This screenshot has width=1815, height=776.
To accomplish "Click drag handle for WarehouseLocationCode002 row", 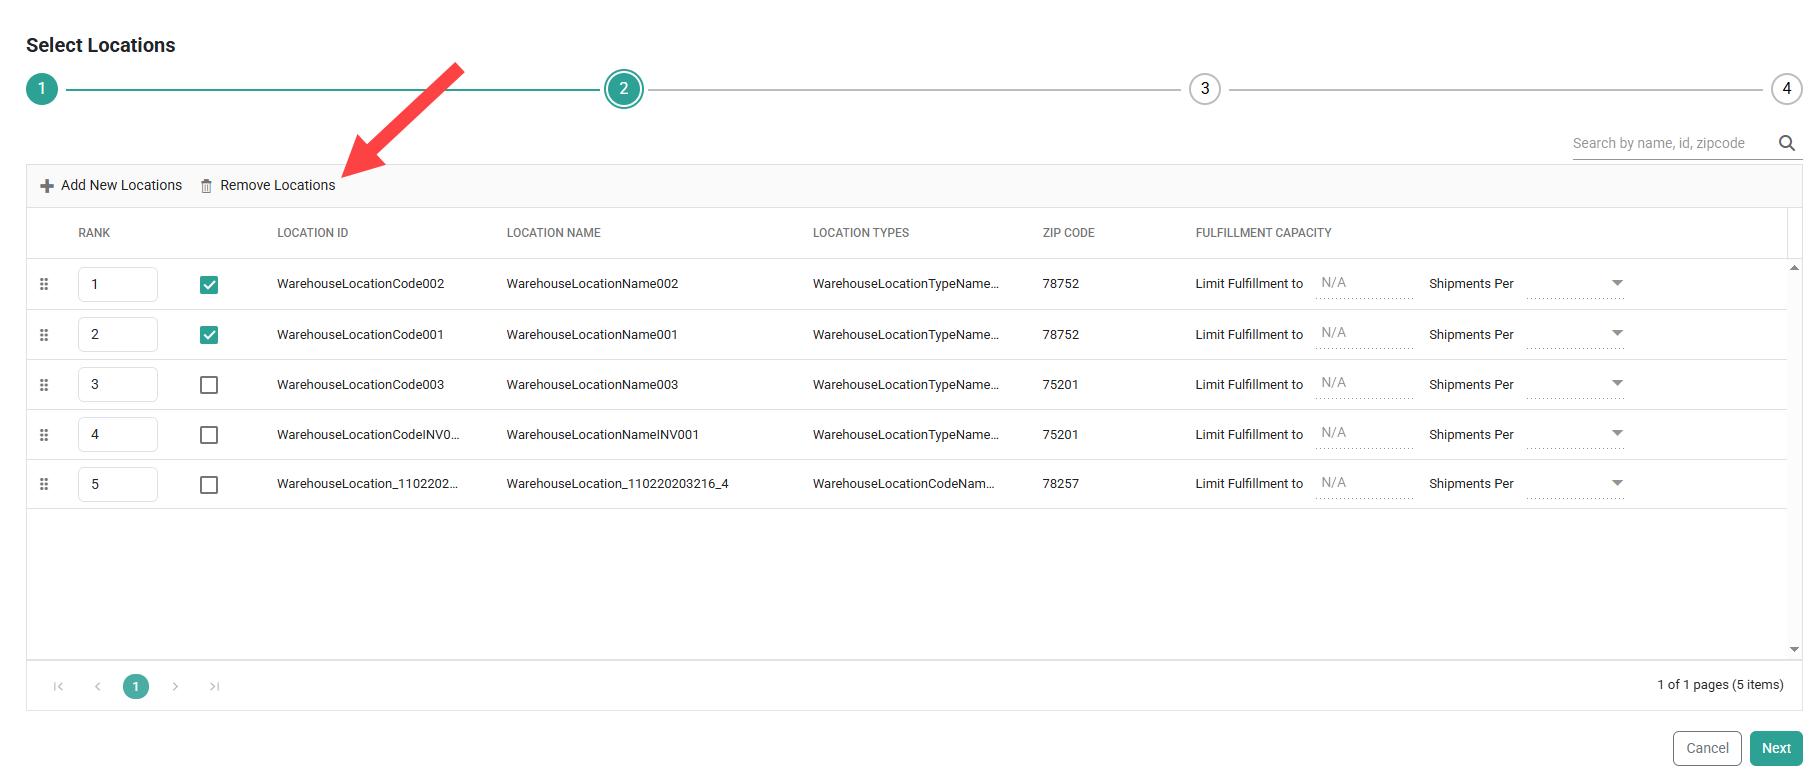I will tap(44, 284).
